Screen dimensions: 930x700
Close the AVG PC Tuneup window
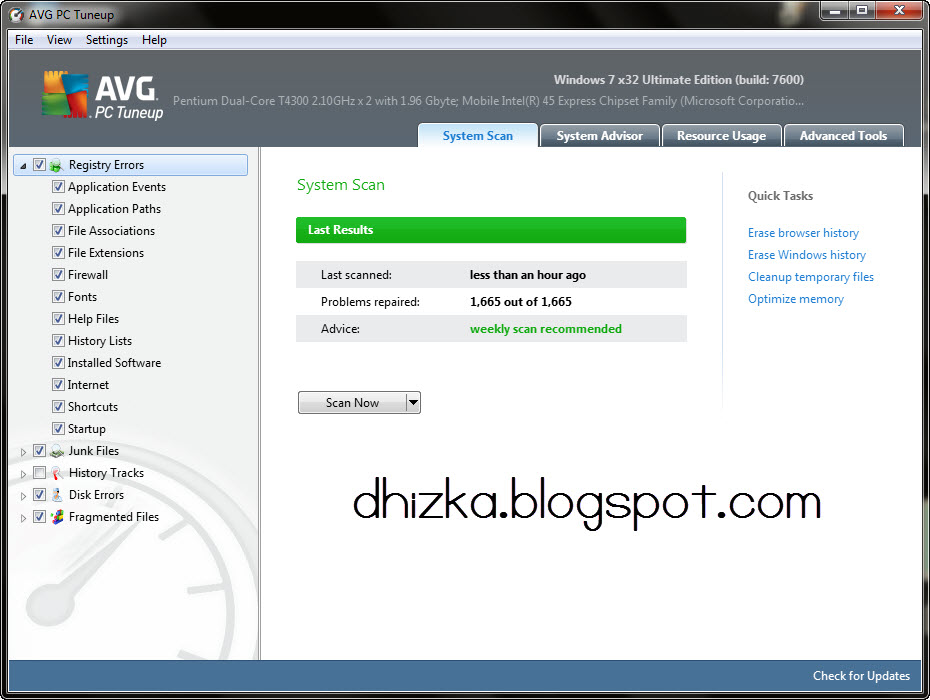click(899, 10)
